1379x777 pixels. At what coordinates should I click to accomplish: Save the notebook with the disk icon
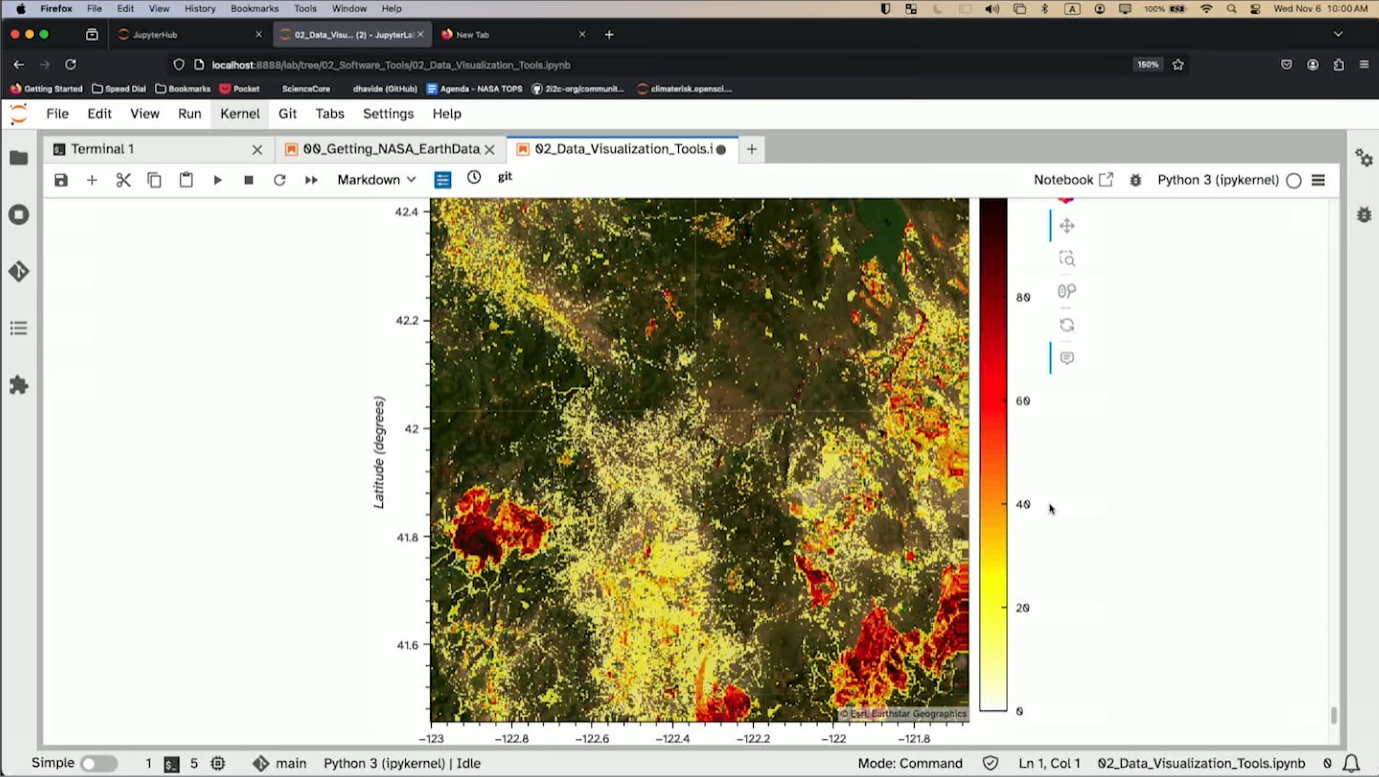(61, 180)
